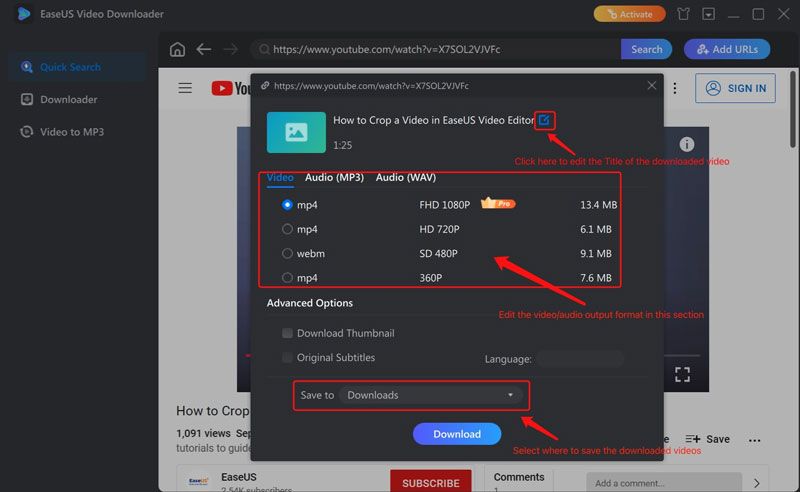Select mp4 360P radio option
800x492 pixels.
click(287, 278)
